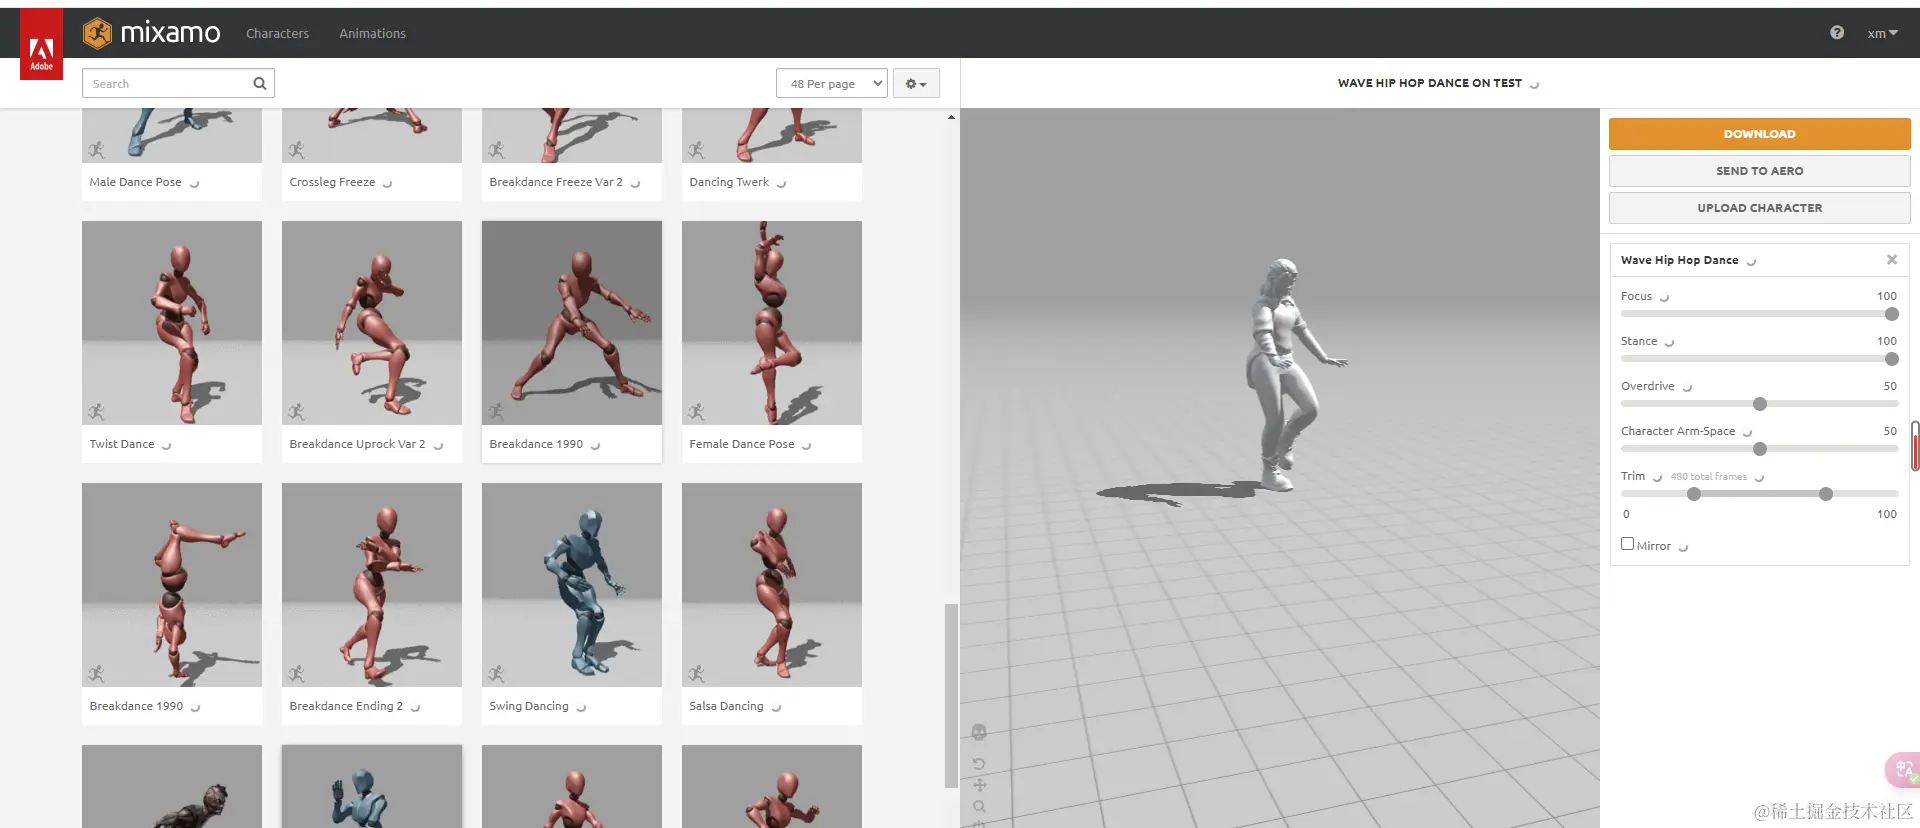Click the search magnifier icon
Viewport: 1920px width, 828px height.
point(260,83)
